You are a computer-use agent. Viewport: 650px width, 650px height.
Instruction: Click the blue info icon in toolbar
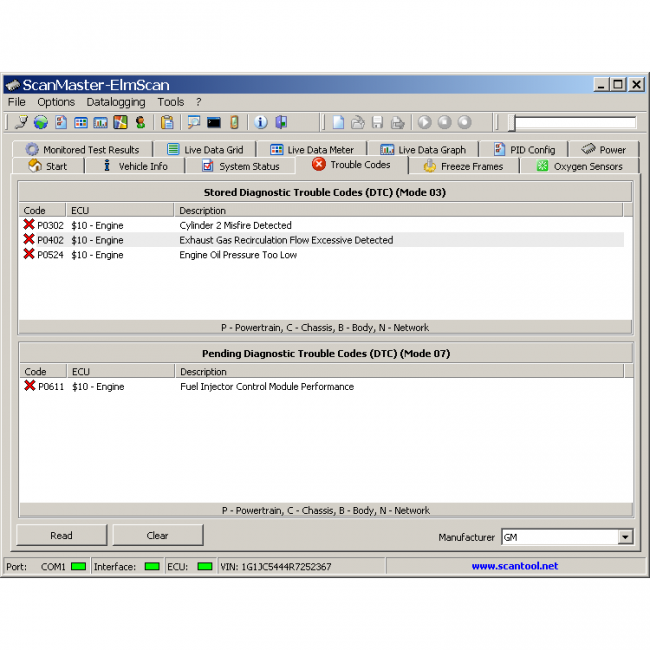[260, 122]
